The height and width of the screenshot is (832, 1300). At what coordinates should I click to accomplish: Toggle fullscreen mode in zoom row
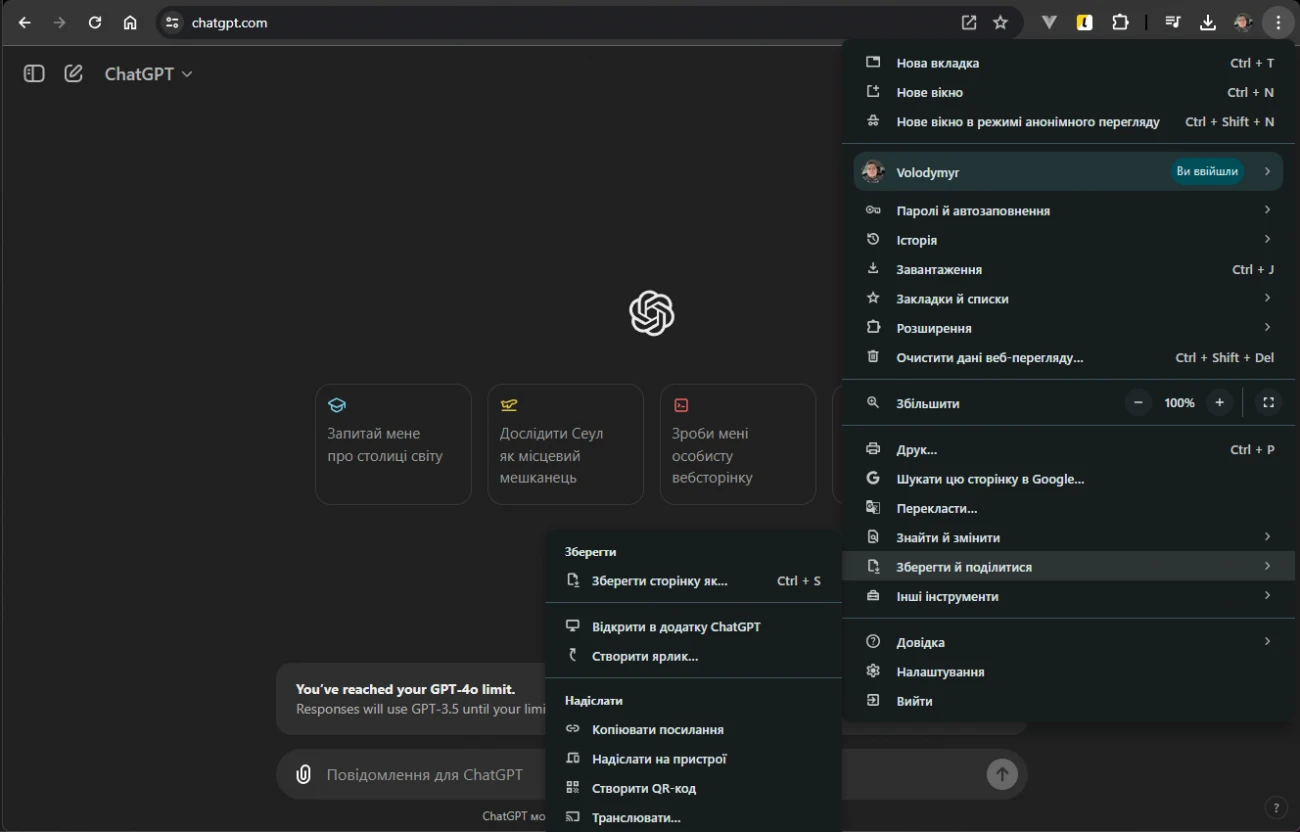coord(1268,403)
